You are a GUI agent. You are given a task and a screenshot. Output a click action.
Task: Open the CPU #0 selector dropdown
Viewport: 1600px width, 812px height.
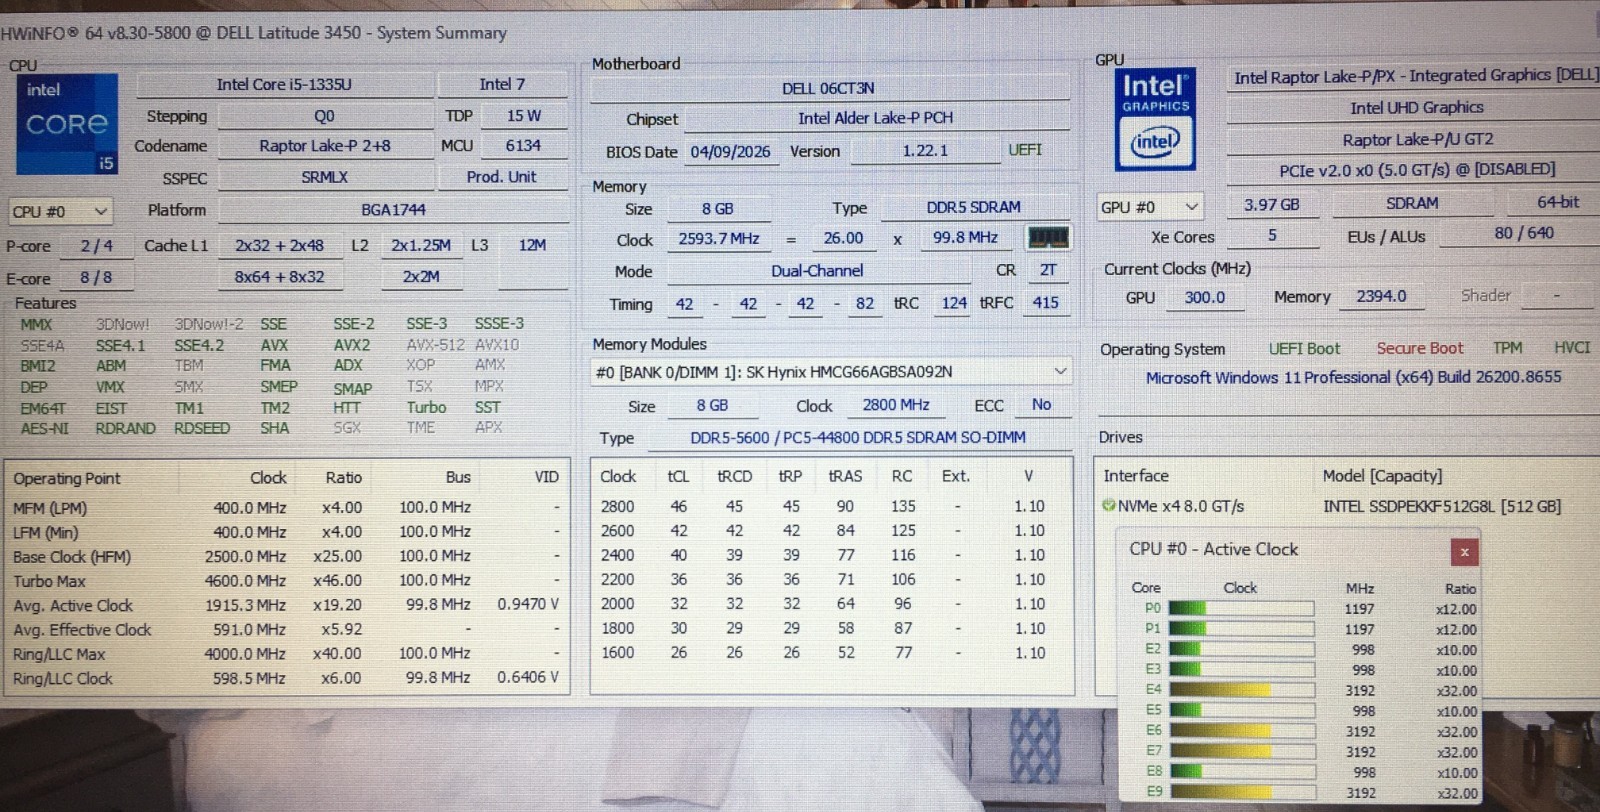click(60, 212)
